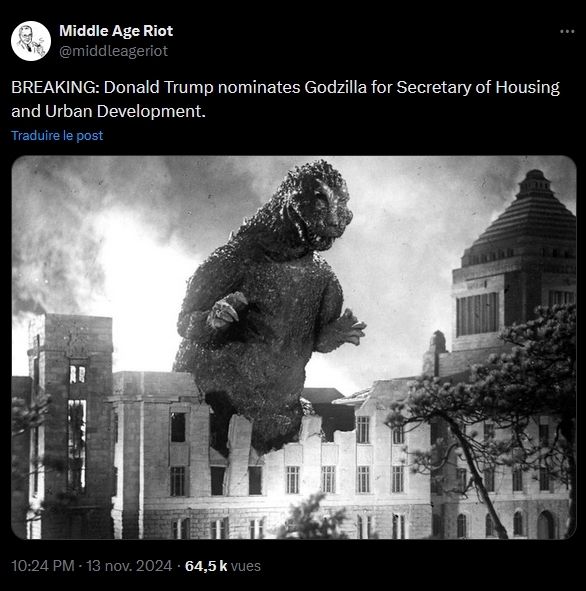
Task: Click the 13 nov. 2024 date
Action: click(x=129, y=566)
